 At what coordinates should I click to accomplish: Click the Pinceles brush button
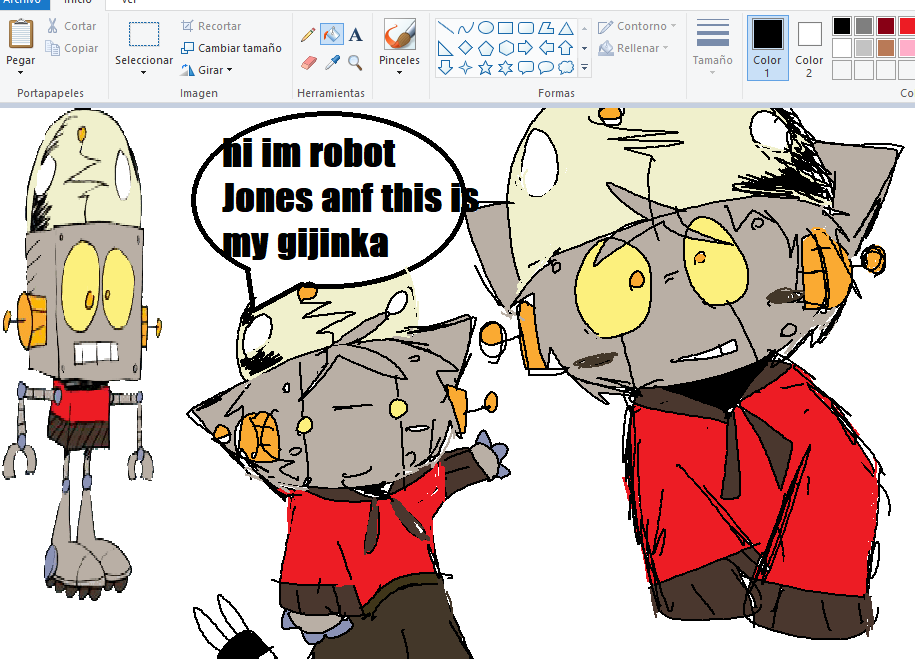[399, 34]
